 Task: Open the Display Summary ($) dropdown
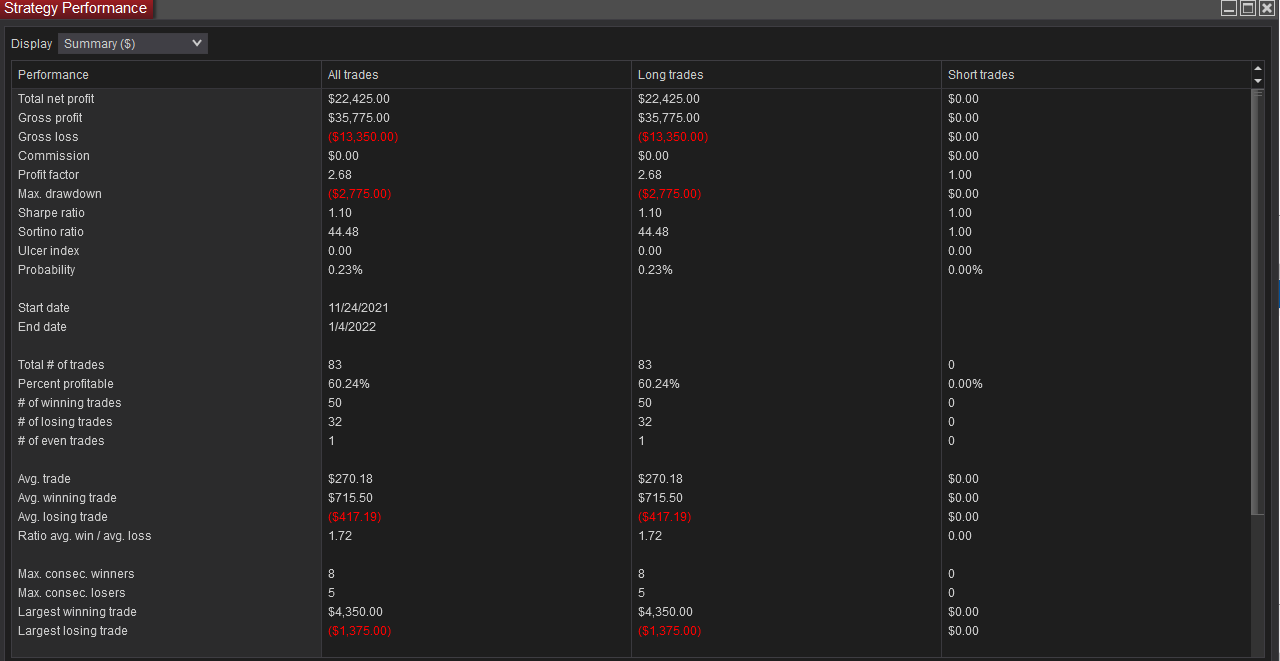(133, 44)
